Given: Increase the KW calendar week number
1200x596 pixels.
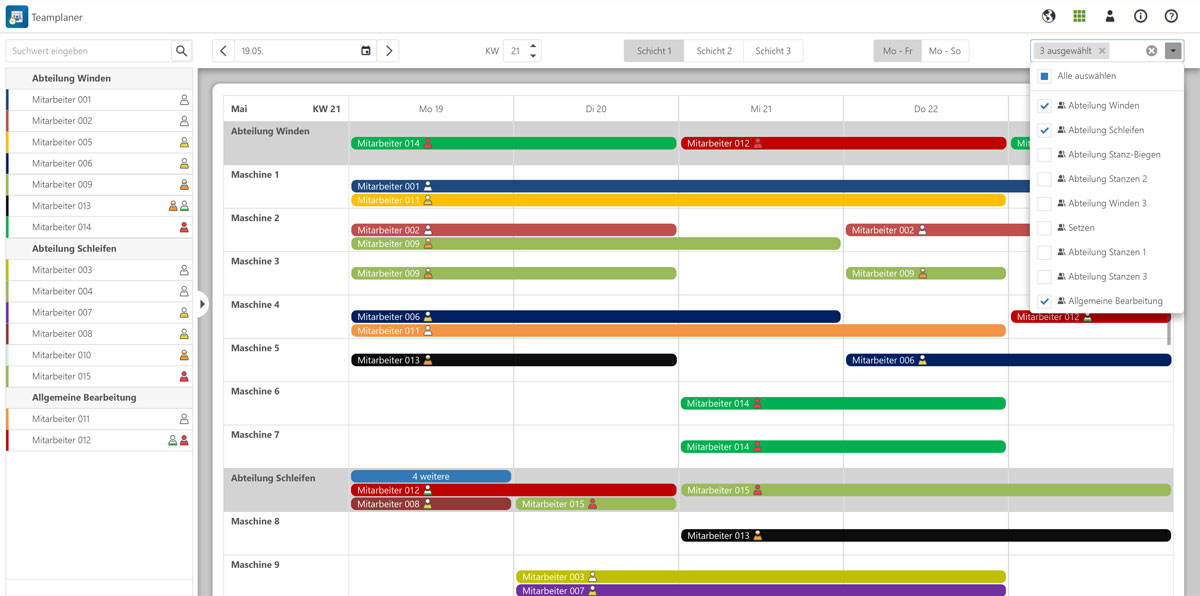Looking at the screenshot, I should click(533, 46).
